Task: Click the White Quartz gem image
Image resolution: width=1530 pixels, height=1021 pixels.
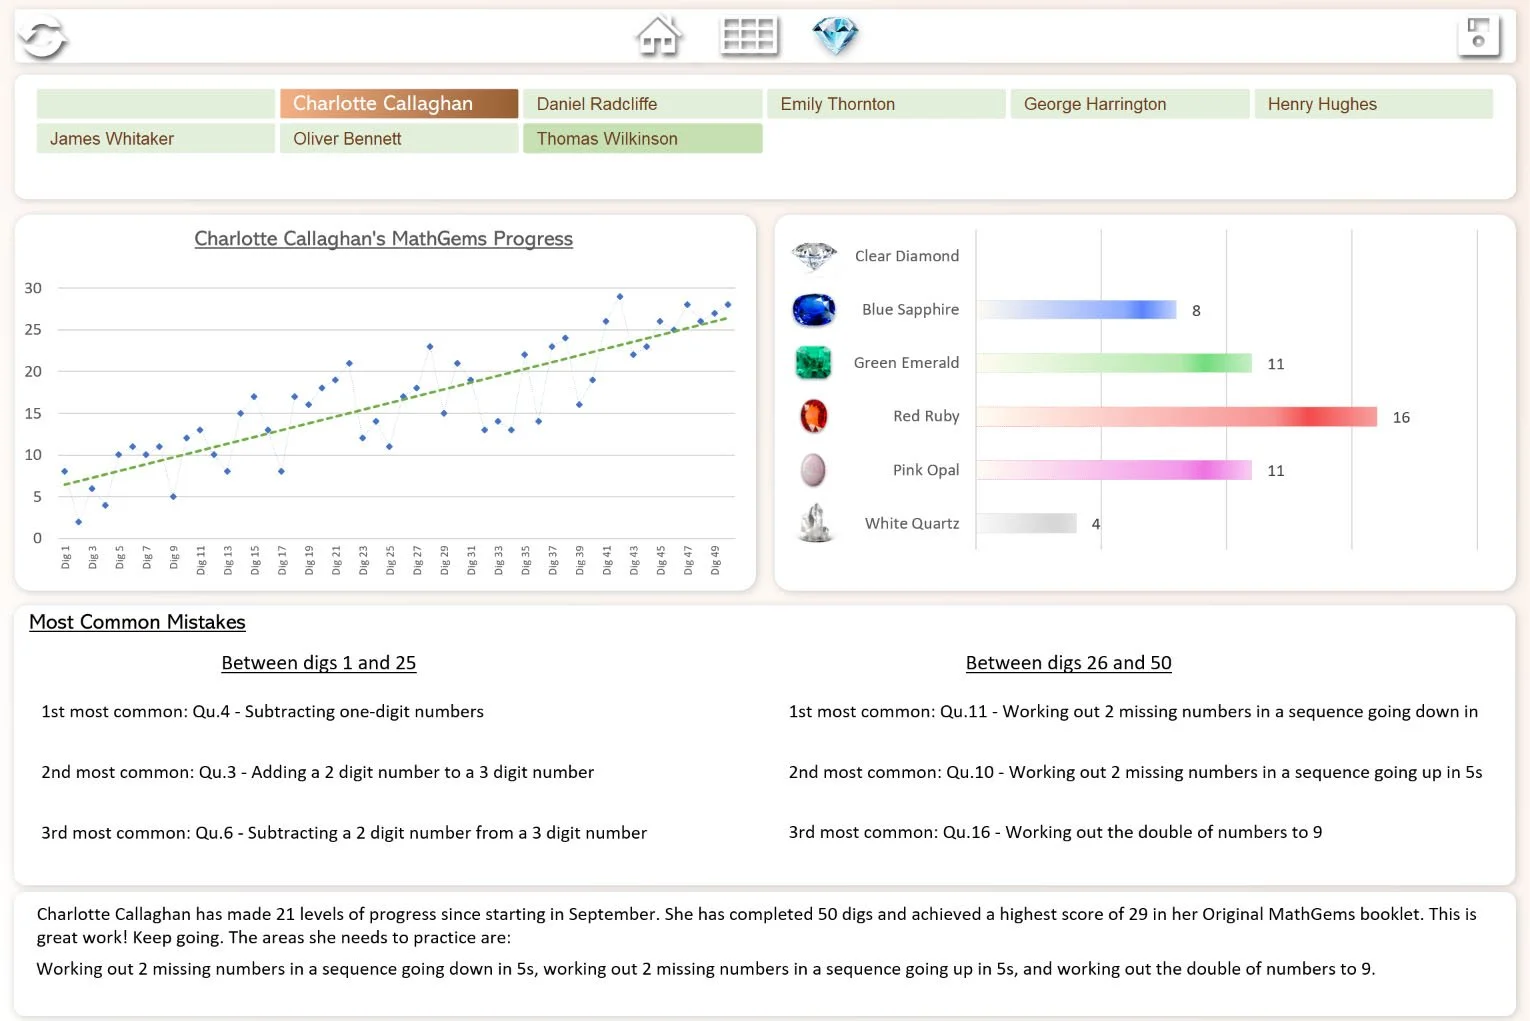Action: tap(815, 523)
